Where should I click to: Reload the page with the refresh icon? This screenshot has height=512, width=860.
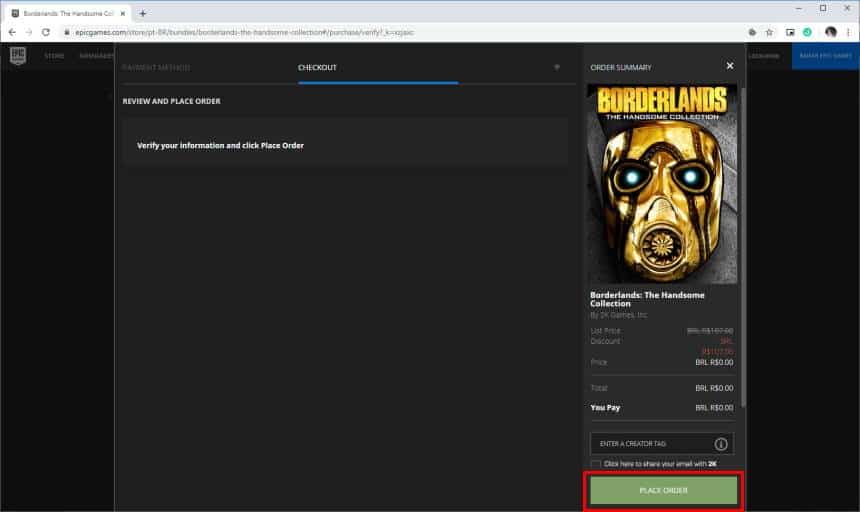pos(46,32)
